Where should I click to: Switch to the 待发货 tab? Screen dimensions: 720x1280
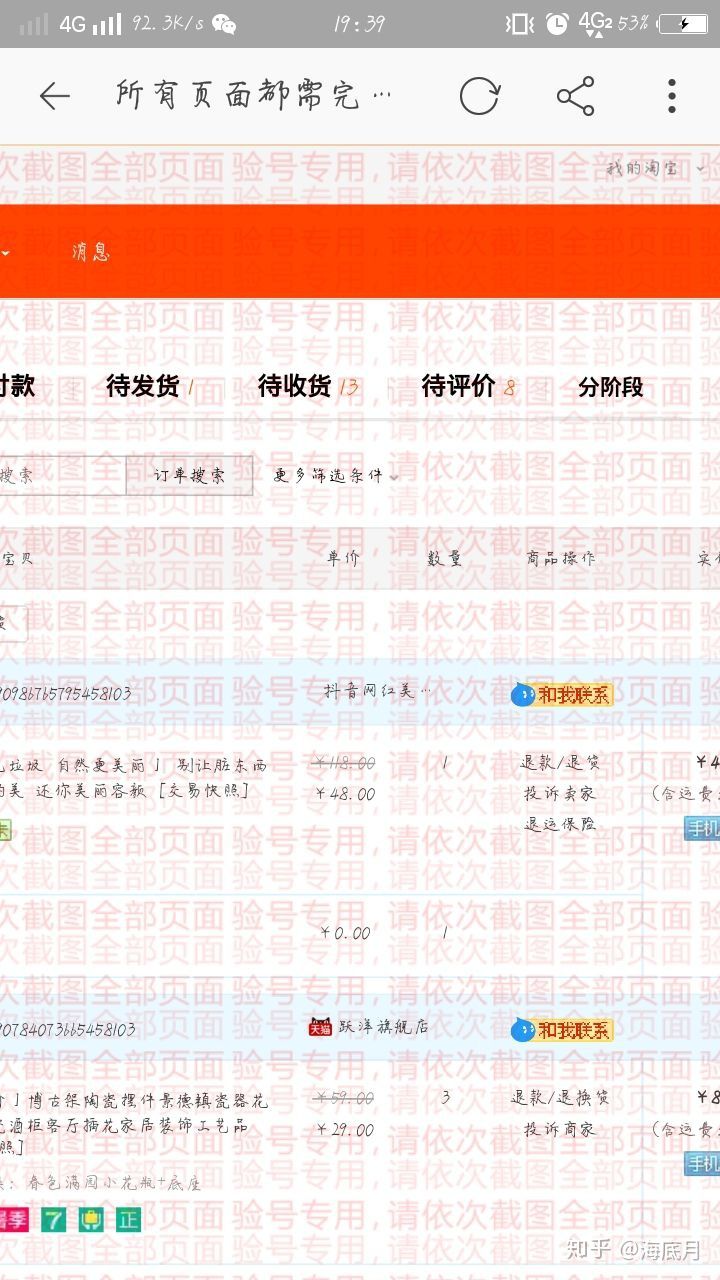point(148,387)
